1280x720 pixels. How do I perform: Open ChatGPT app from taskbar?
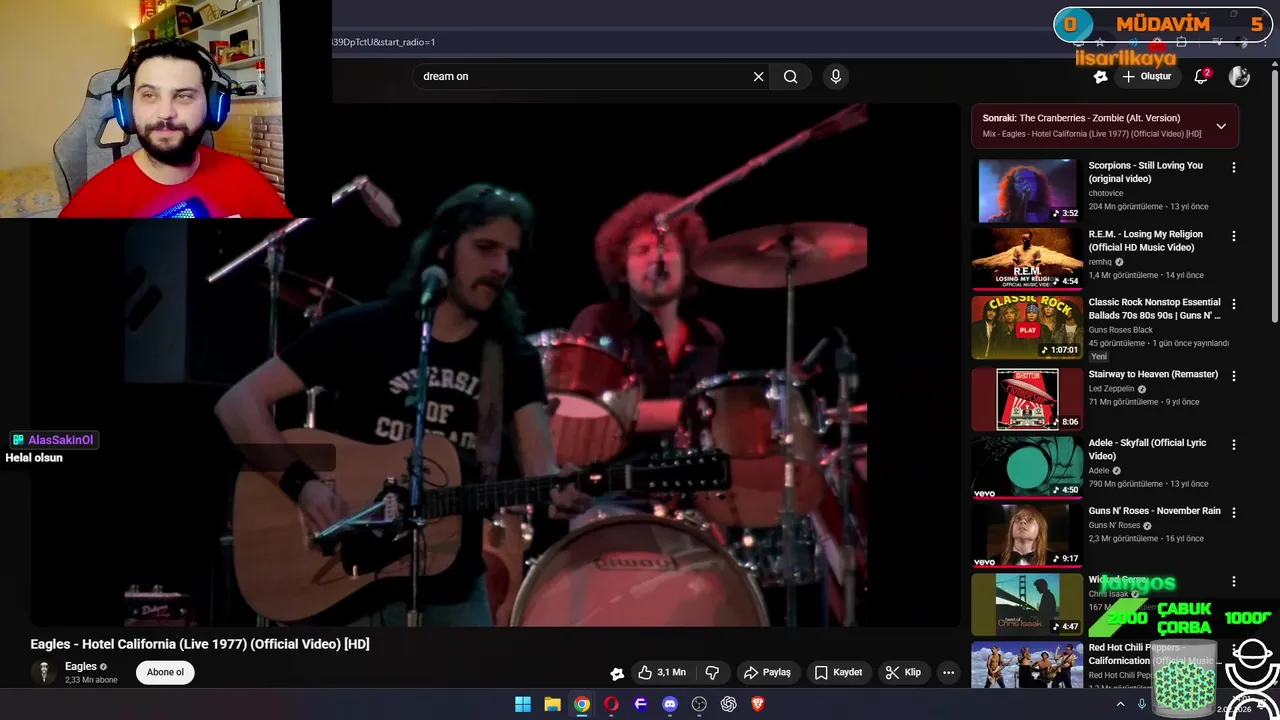pos(729,704)
